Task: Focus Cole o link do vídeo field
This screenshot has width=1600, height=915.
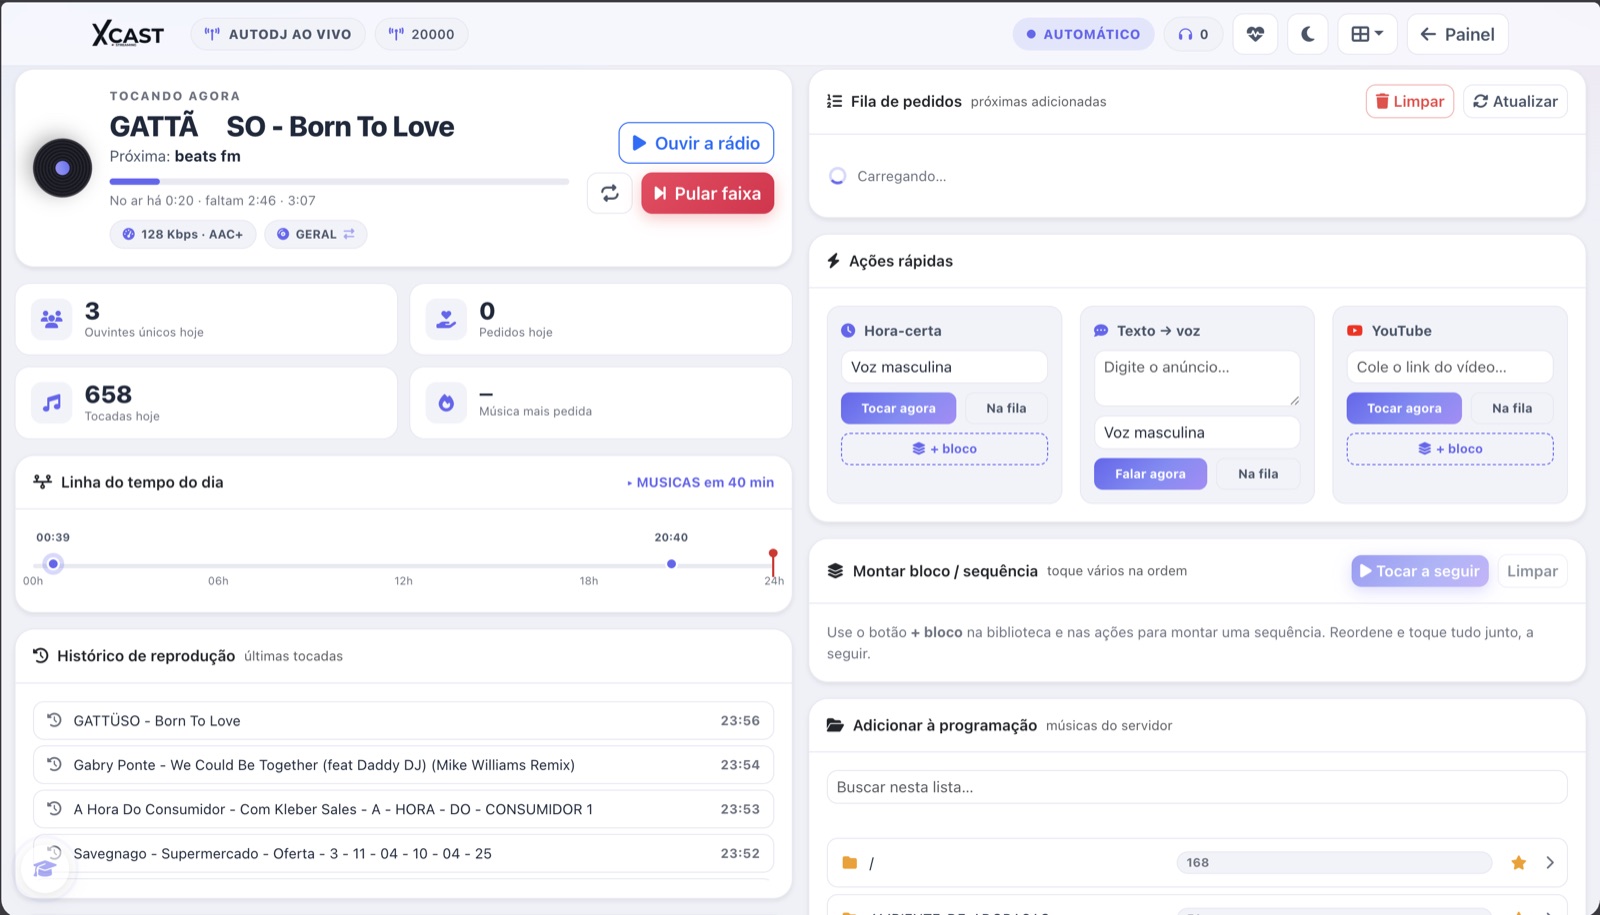Action: tap(1450, 367)
